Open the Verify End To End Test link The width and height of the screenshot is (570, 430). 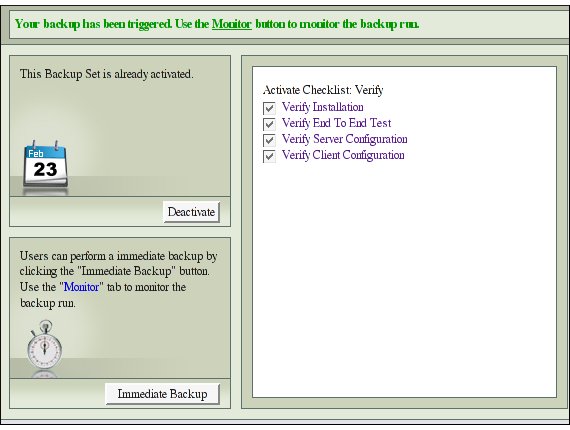(337, 123)
